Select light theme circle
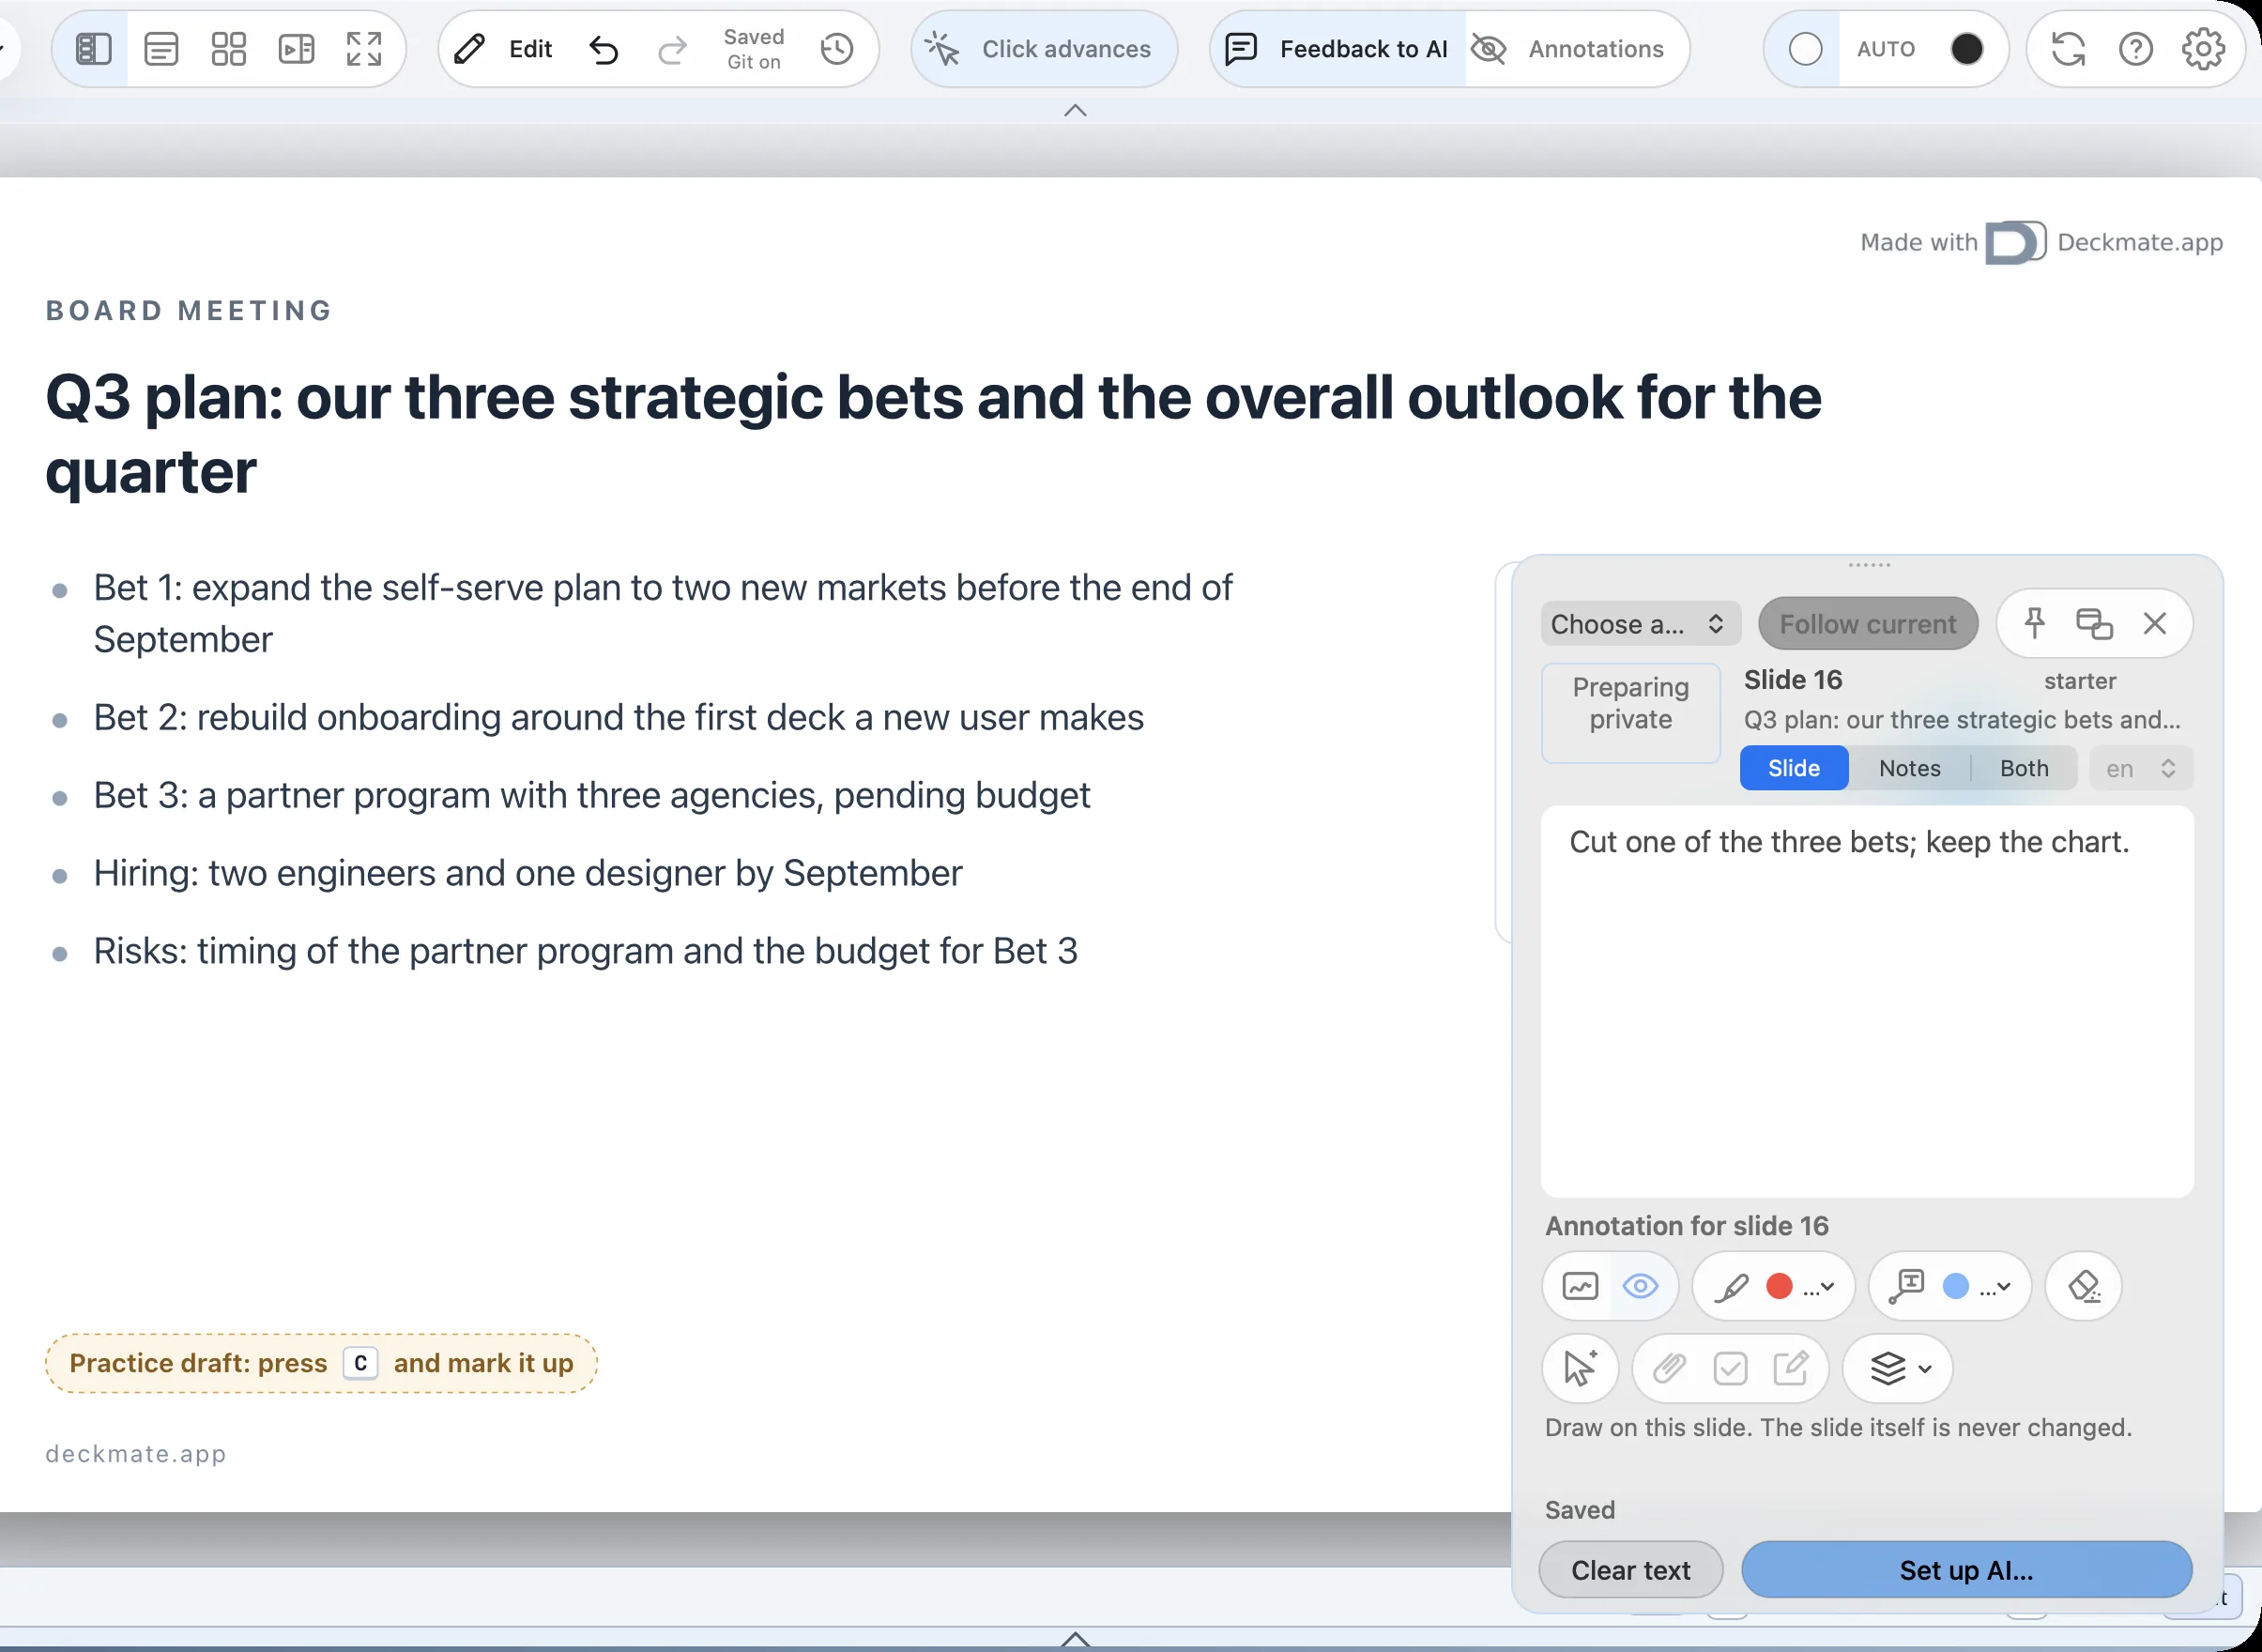Screen dimensions: 2262x1652 (1805, 49)
